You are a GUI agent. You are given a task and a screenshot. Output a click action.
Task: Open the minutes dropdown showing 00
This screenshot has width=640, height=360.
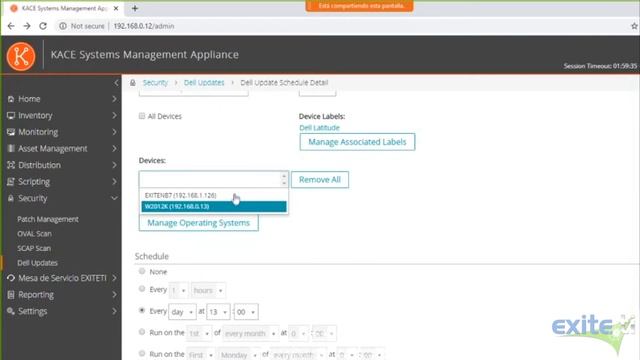coord(246,312)
